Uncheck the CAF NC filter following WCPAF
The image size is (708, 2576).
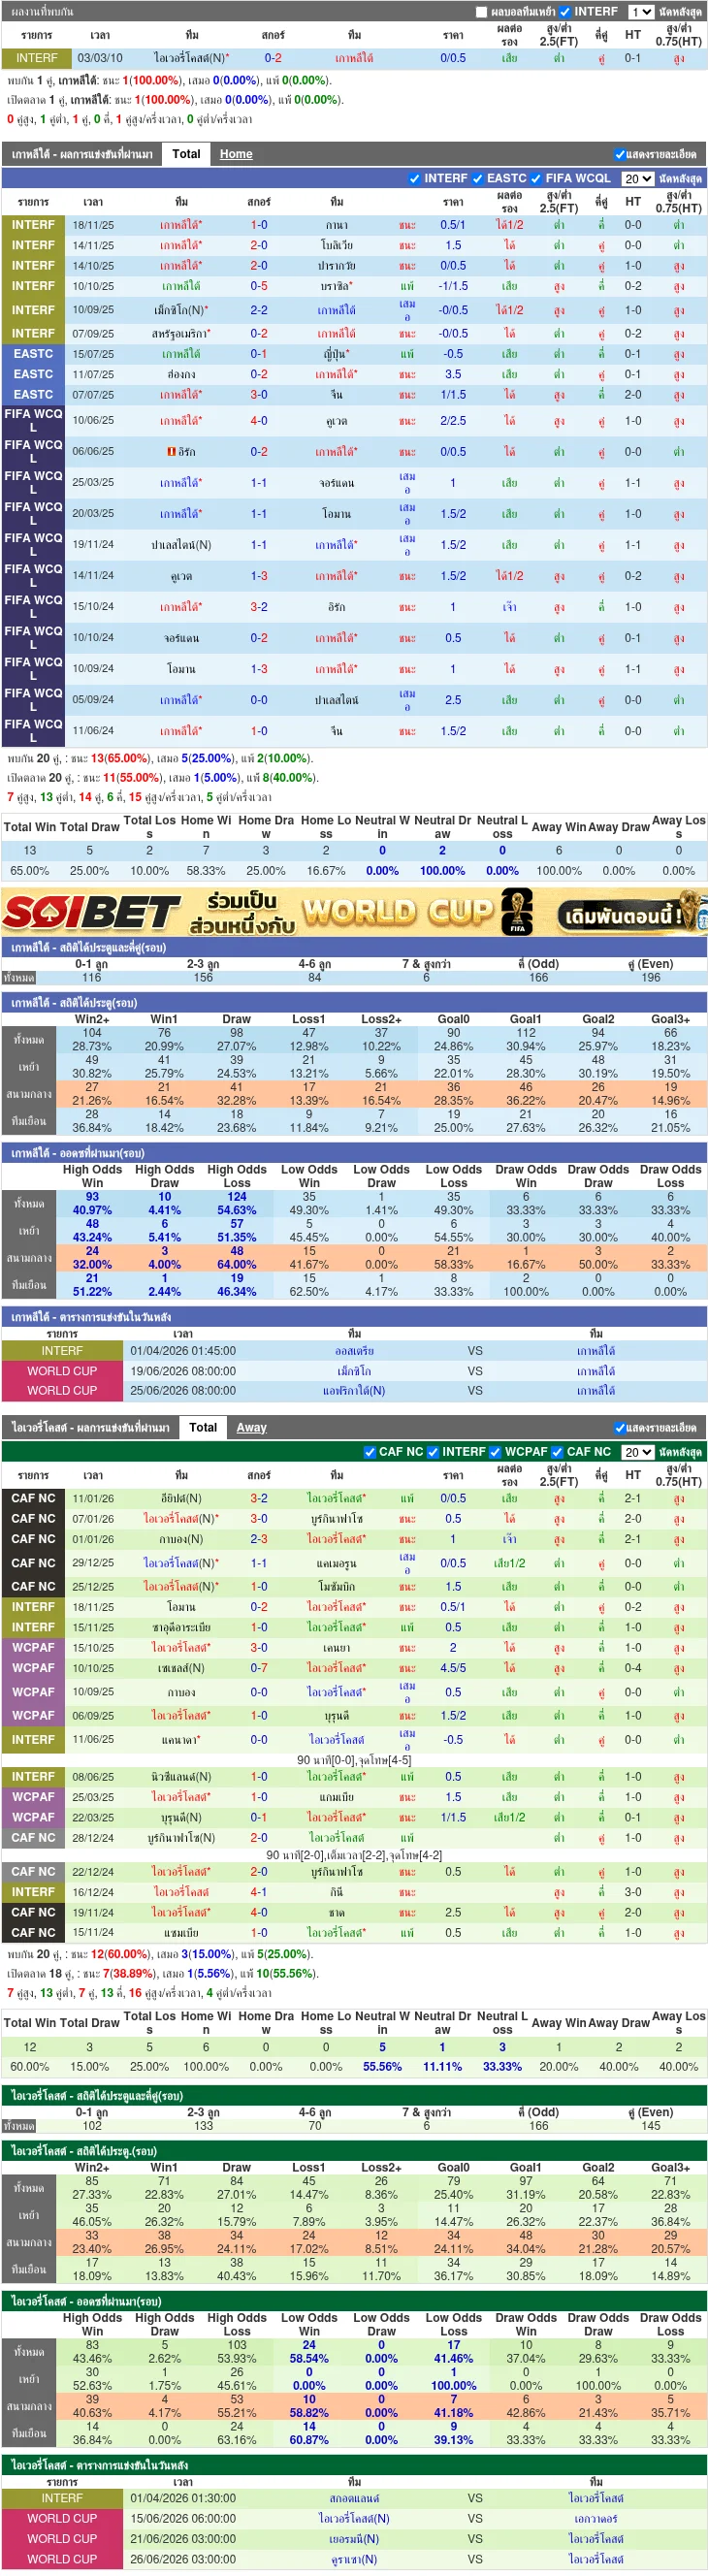[x=557, y=1452]
